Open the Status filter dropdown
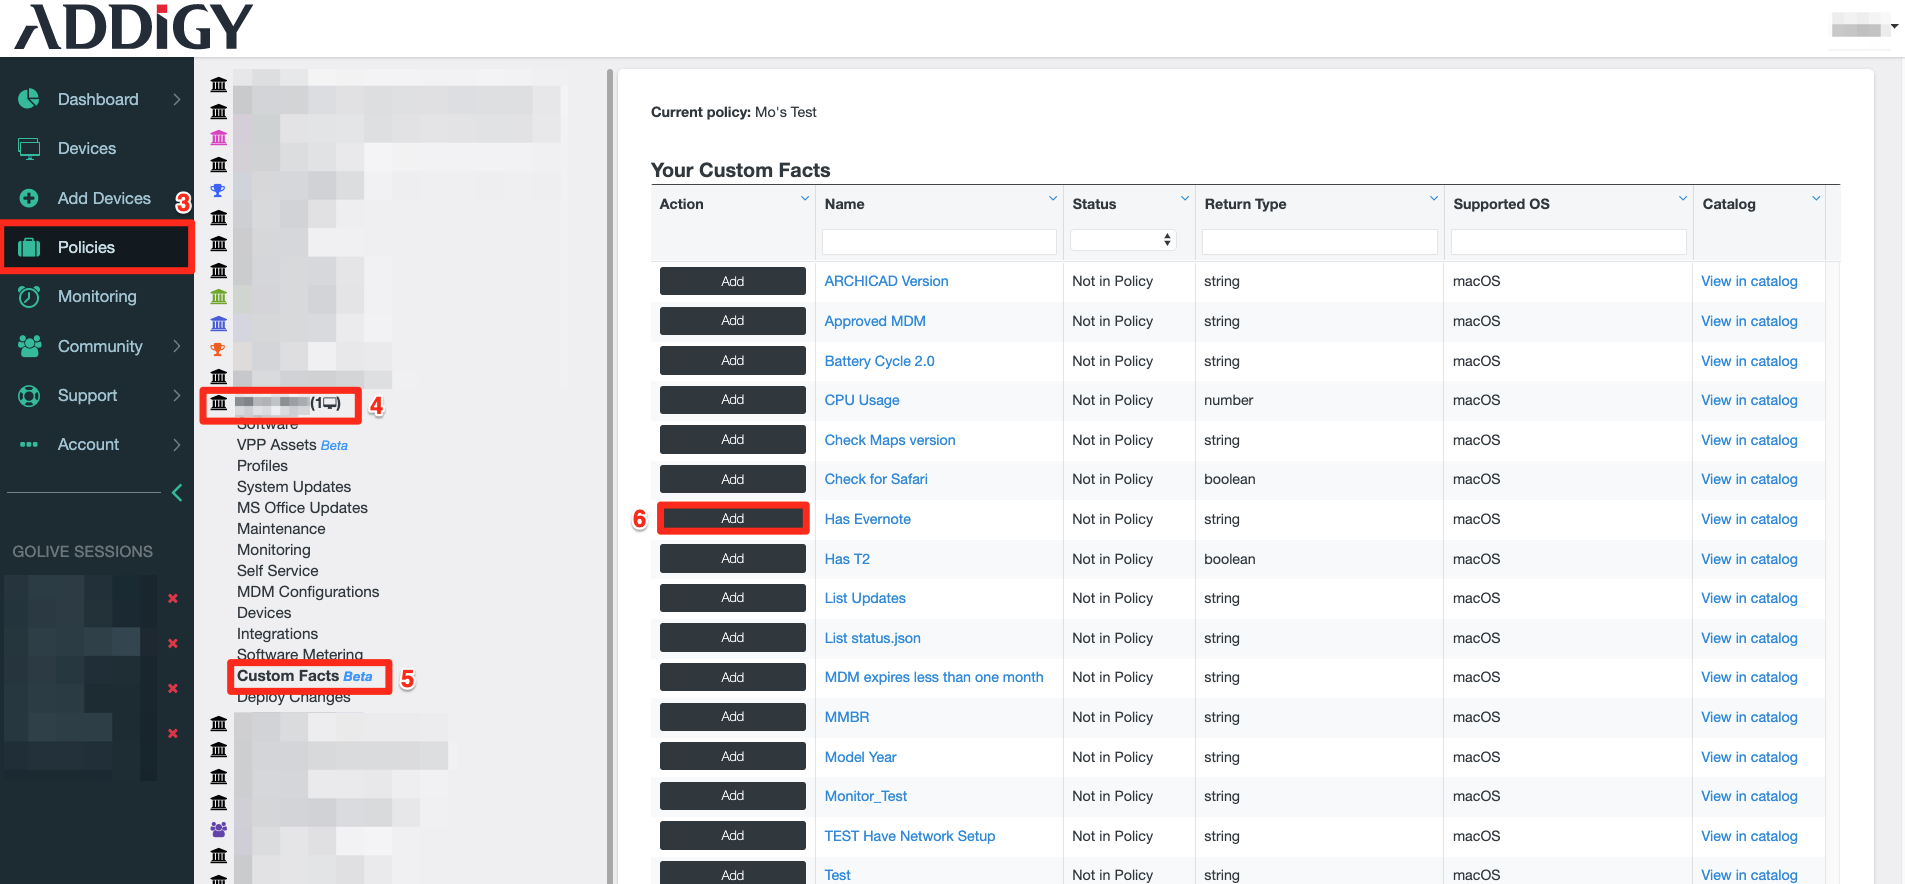 point(1122,240)
